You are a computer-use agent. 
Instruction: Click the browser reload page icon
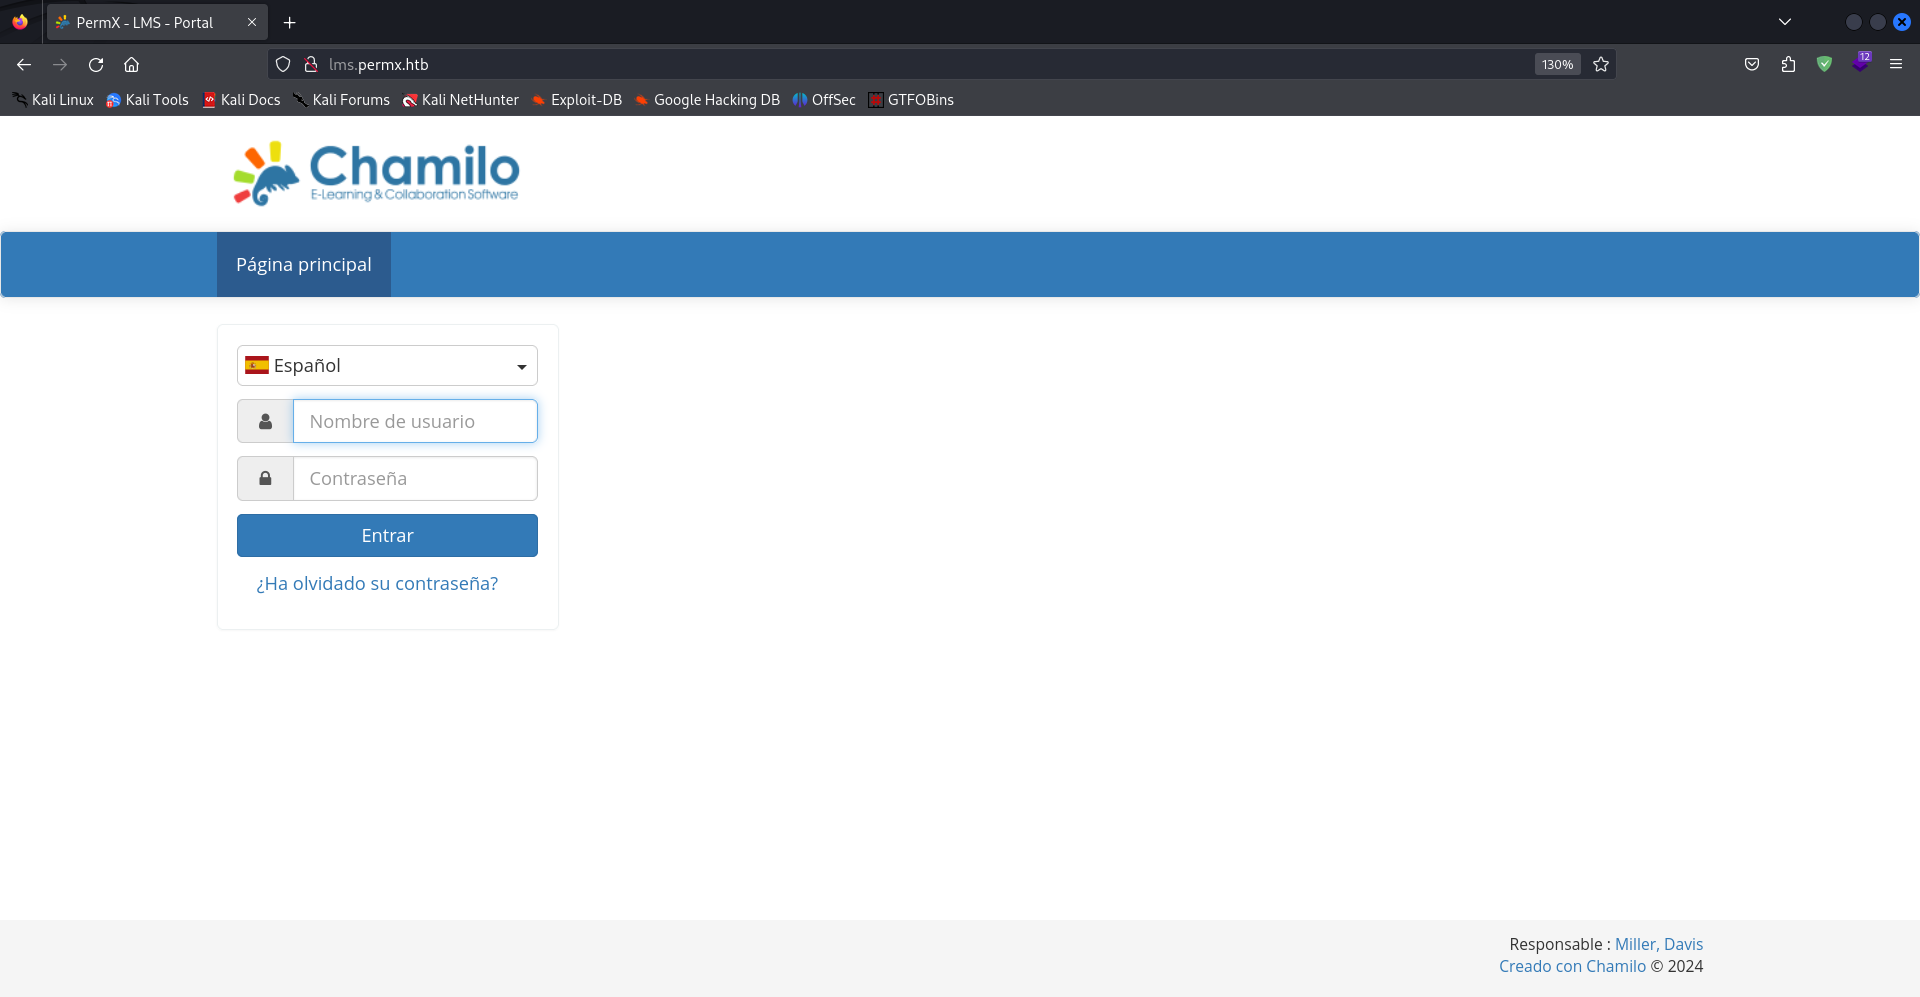[x=96, y=64]
